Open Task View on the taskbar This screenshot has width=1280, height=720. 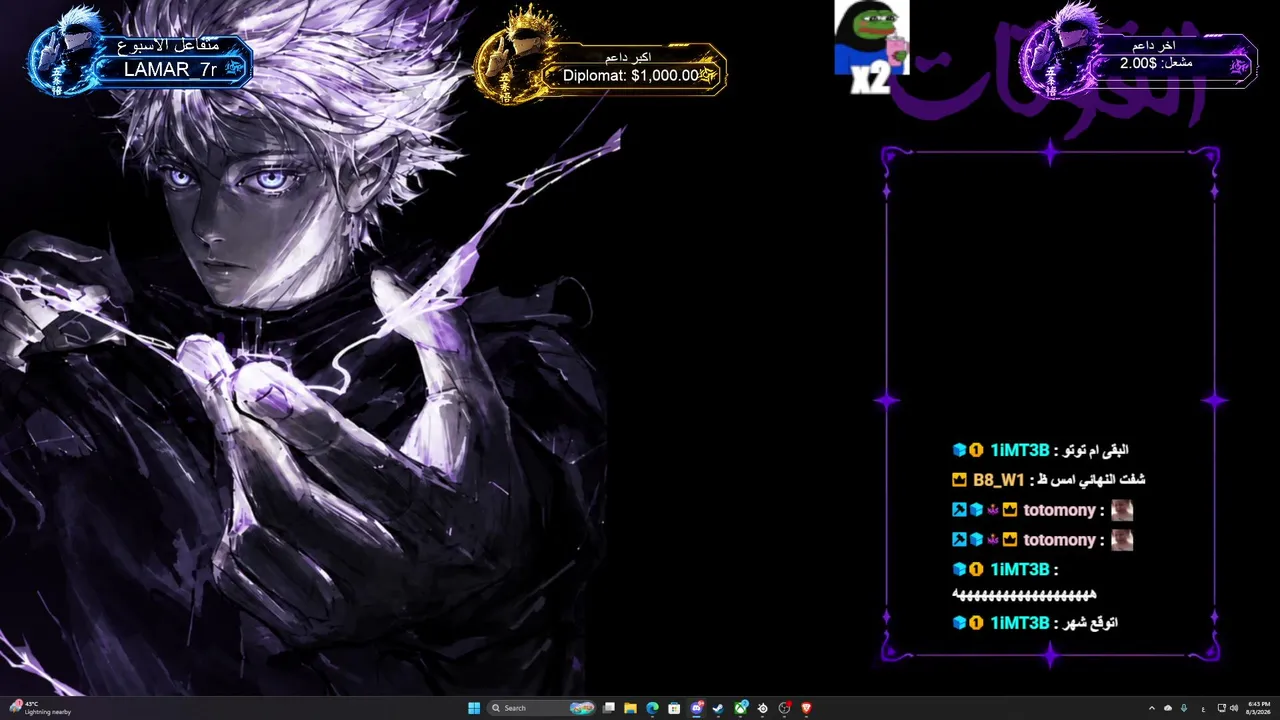pos(608,708)
